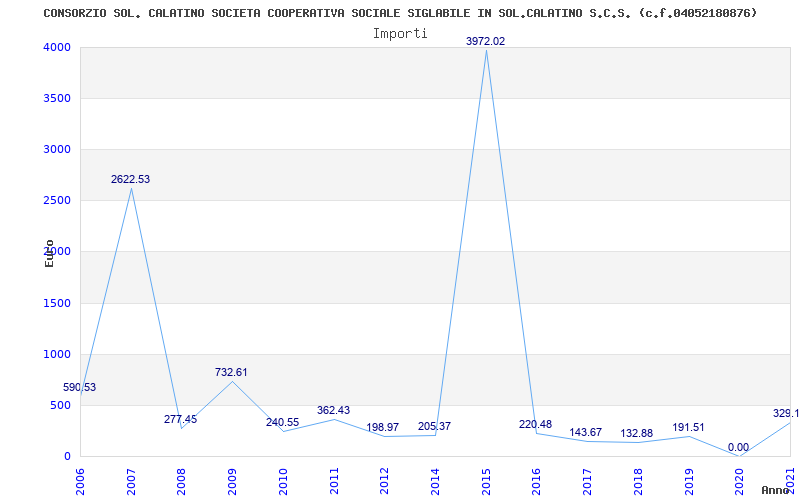This screenshot has width=800, height=500.
Task: Click the data label 590.53
Action: point(80,387)
